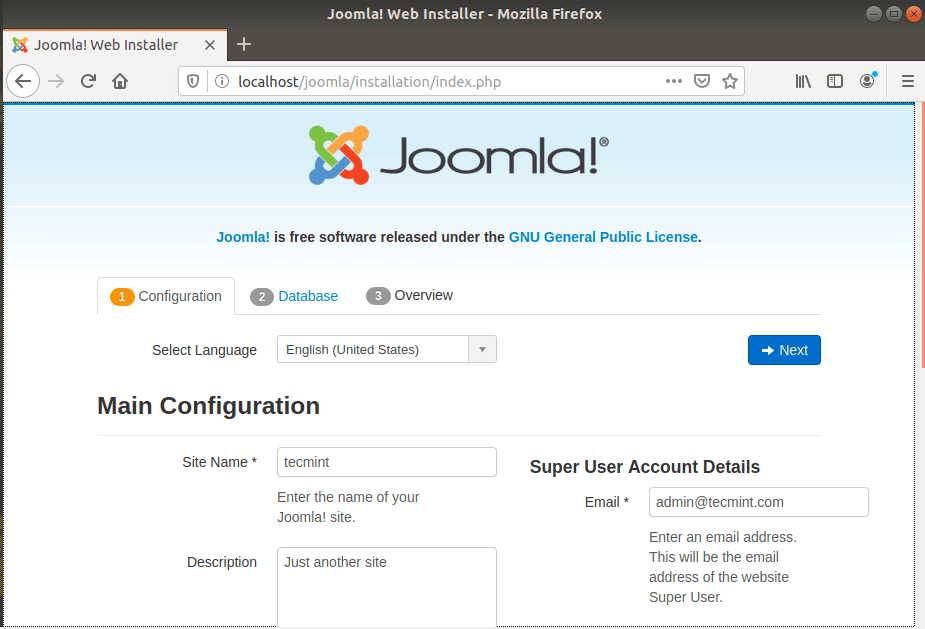Click the Main Configuration heading
The height and width of the screenshot is (629, 925).
[208, 406]
